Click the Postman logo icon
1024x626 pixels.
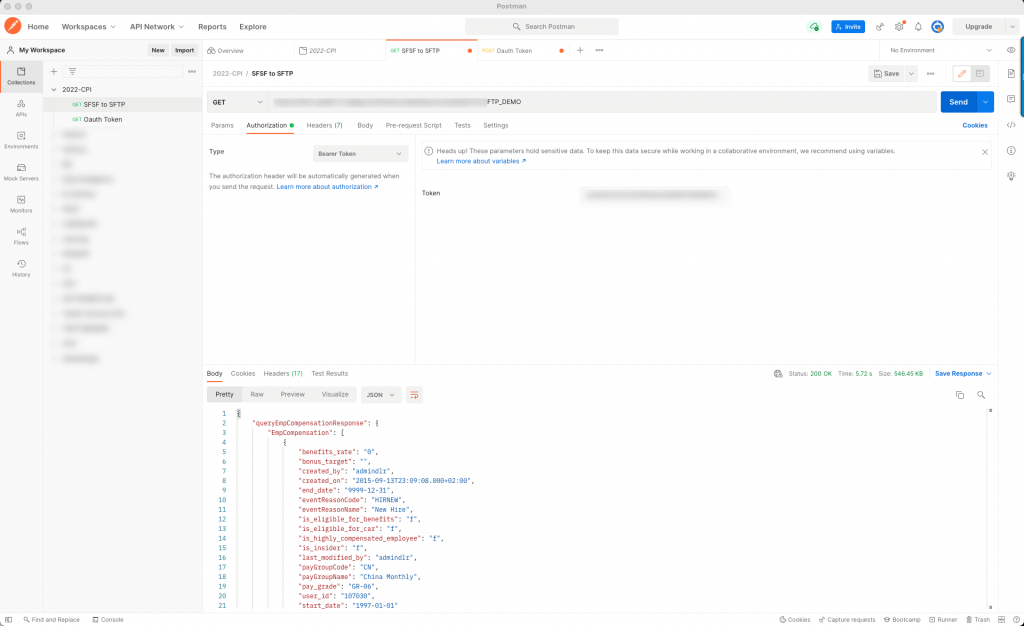pos(12,26)
